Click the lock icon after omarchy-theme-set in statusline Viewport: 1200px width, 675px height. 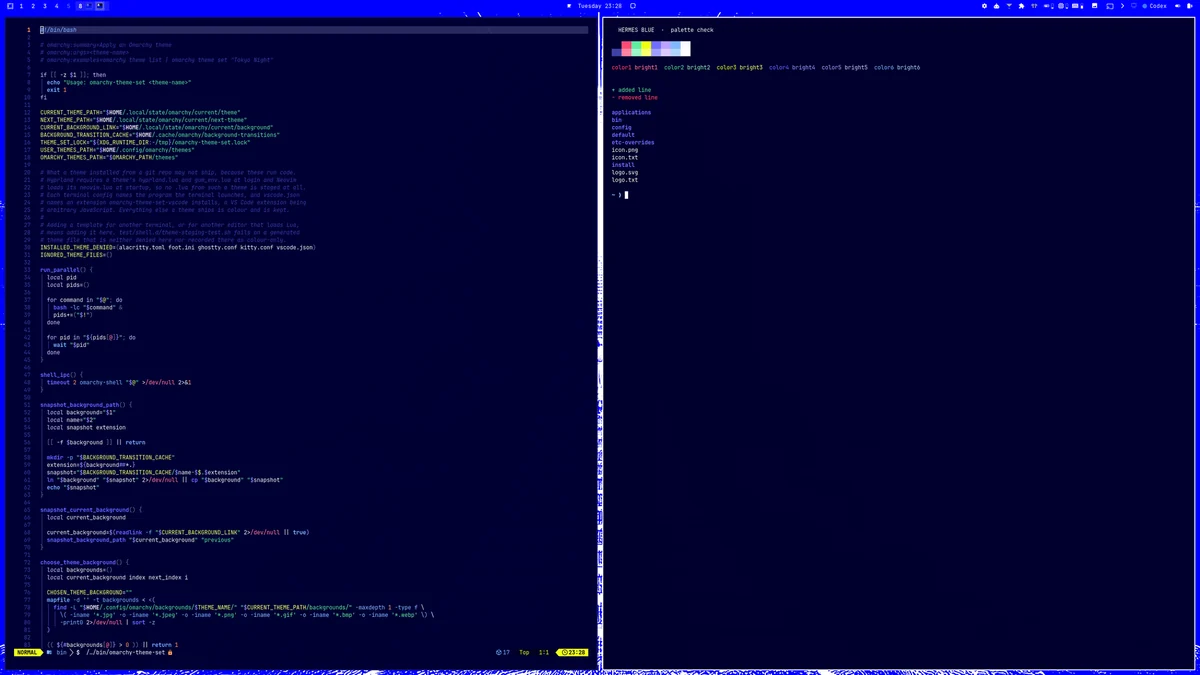170,652
